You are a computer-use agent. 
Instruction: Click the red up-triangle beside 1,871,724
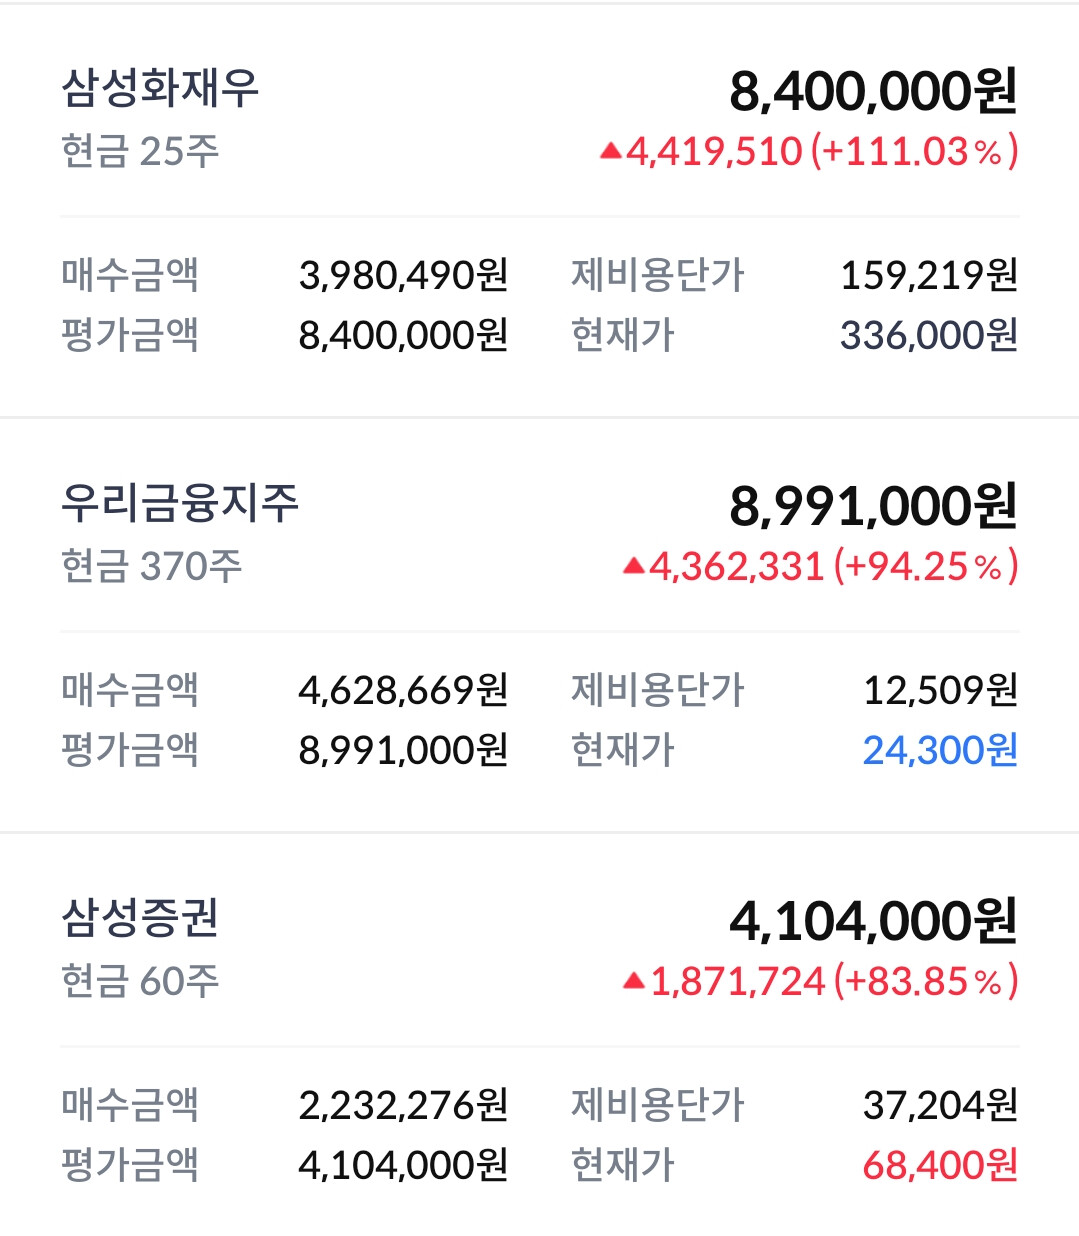(x=633, y=982)
